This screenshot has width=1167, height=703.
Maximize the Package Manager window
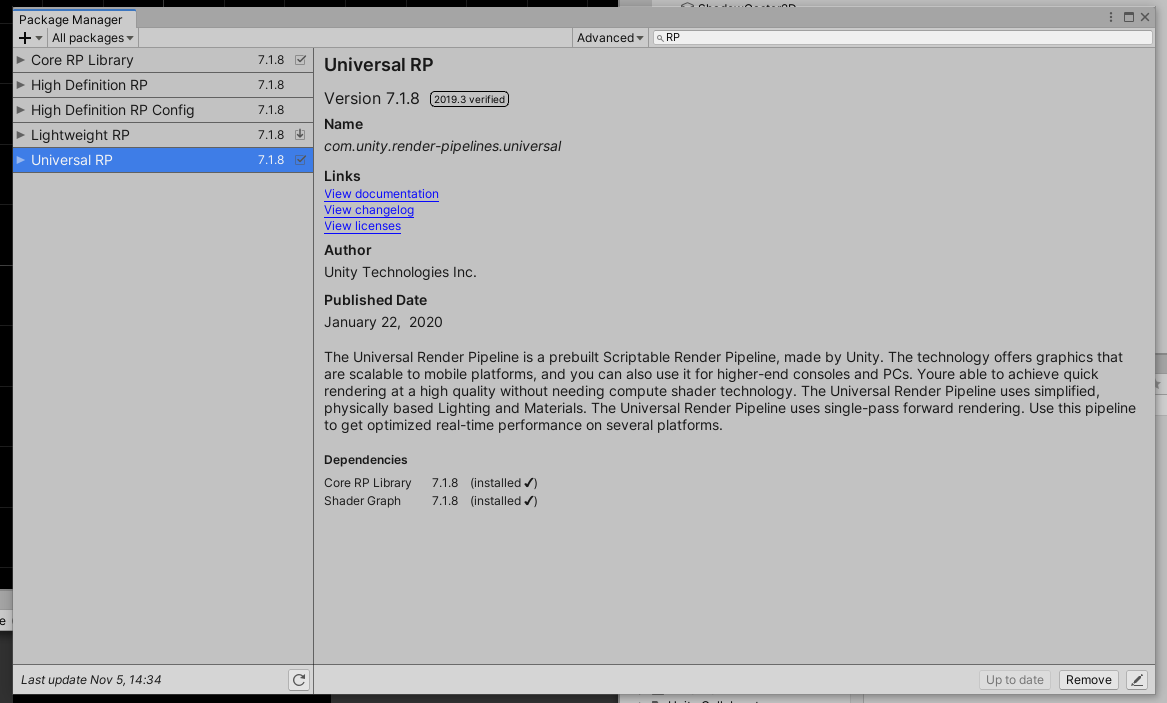[x=1129, y=17]
